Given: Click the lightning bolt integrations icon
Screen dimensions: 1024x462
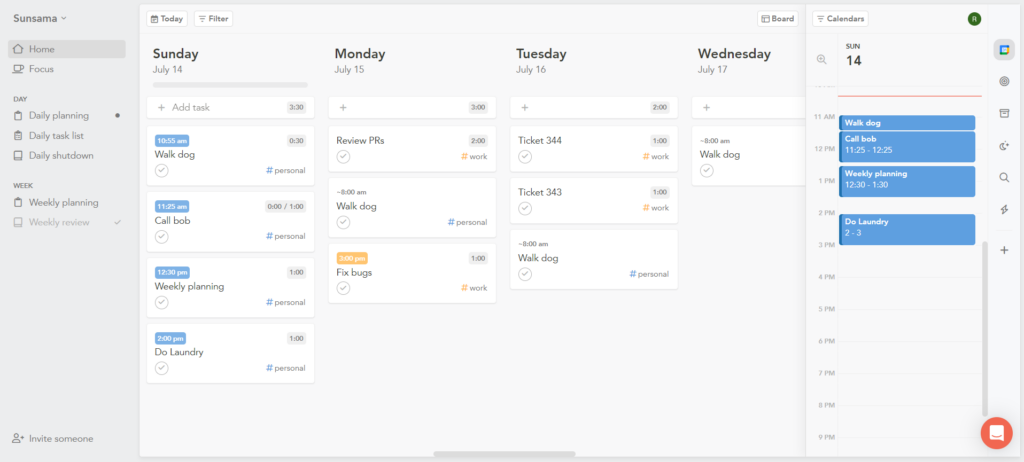Looking at the screenshot, I should [1004, 209].
